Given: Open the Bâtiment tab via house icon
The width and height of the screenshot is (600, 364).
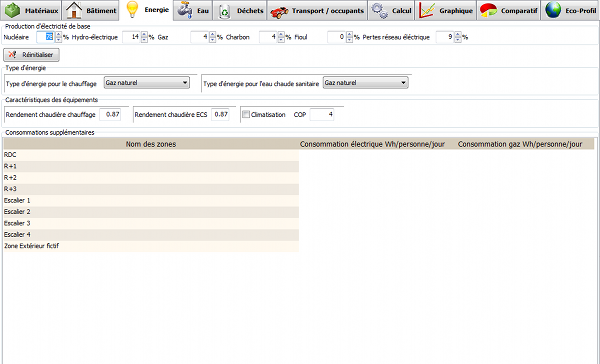Looking at the screenshot, I should (74, 10).
